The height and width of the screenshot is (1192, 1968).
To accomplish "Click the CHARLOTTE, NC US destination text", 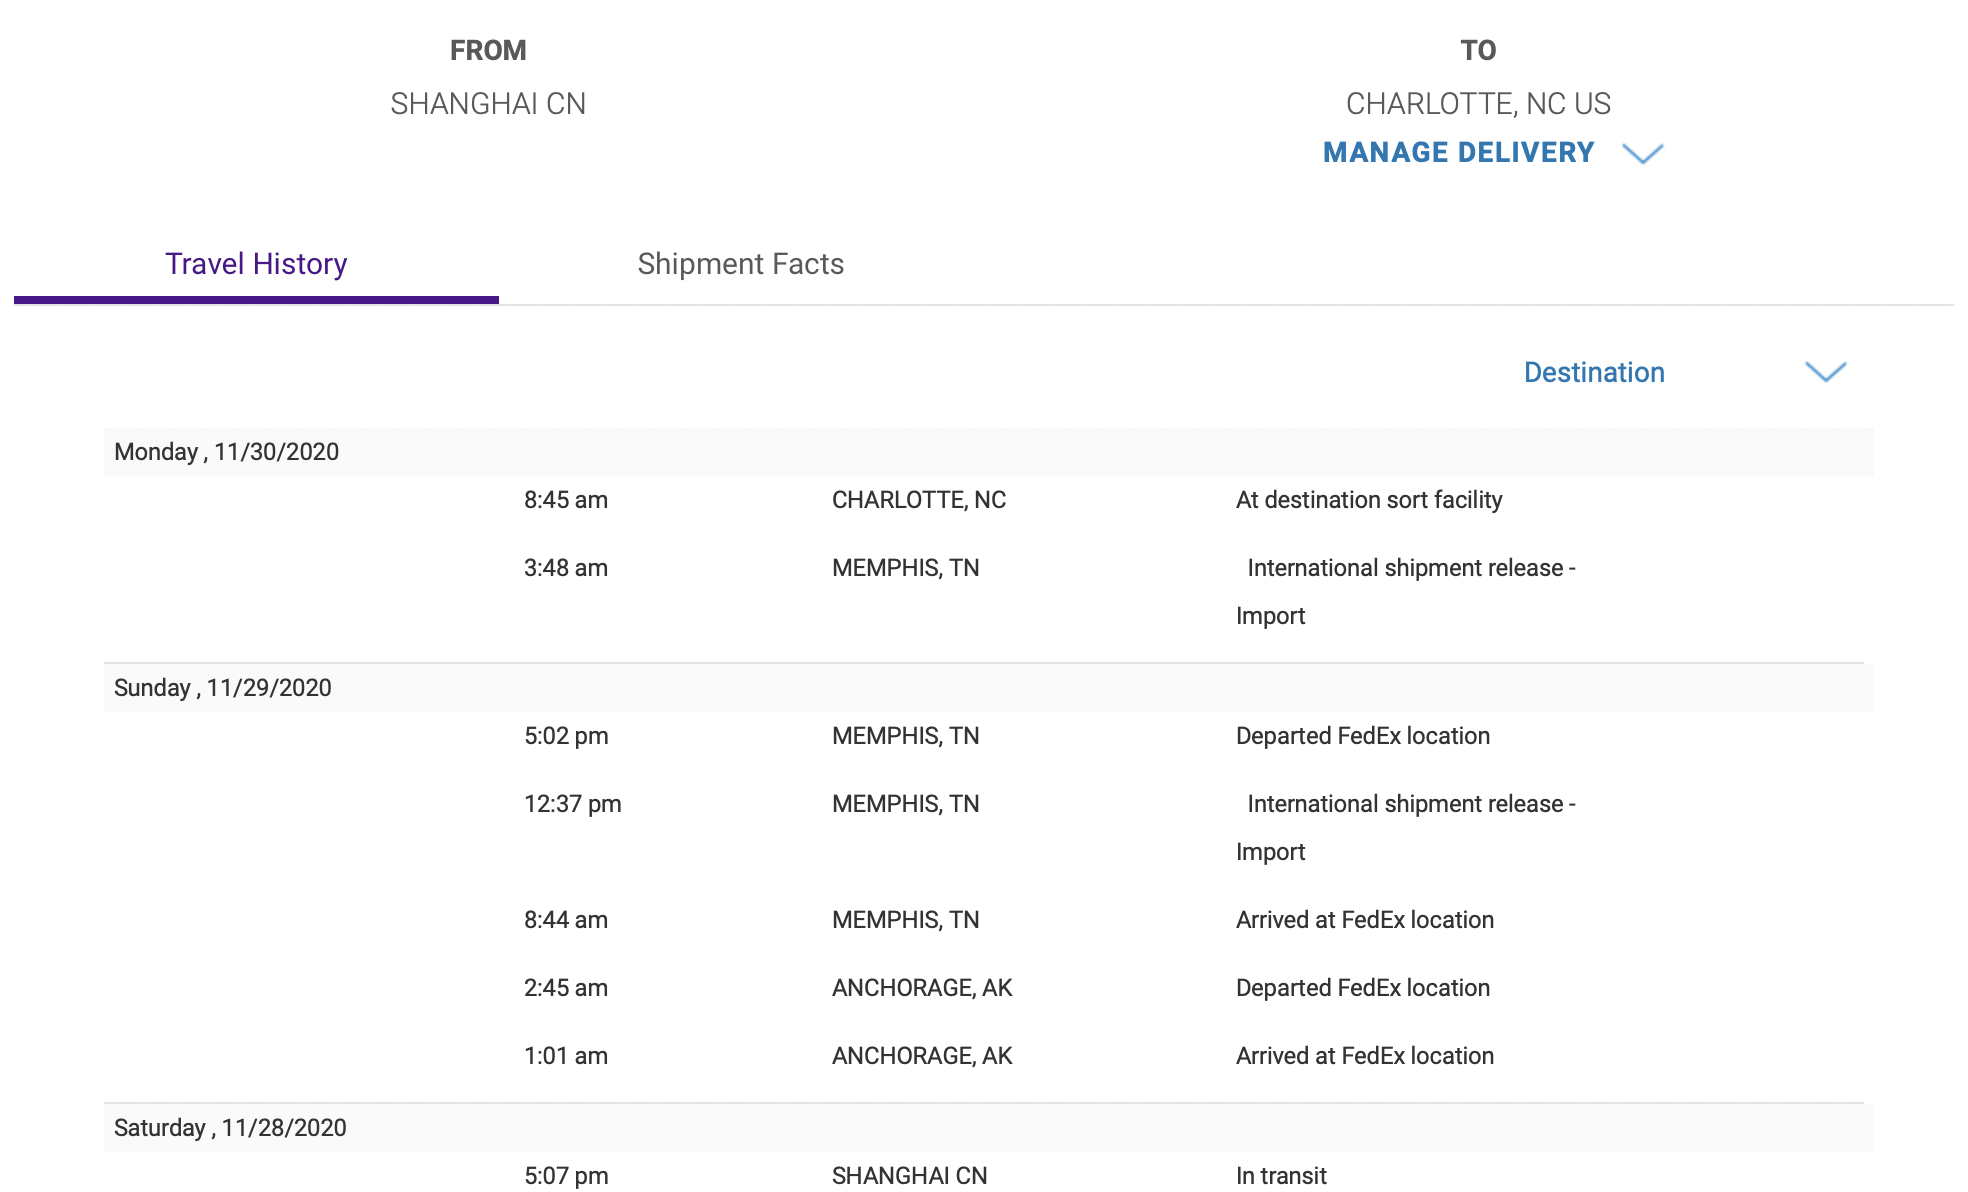I will click(1478, 104).
